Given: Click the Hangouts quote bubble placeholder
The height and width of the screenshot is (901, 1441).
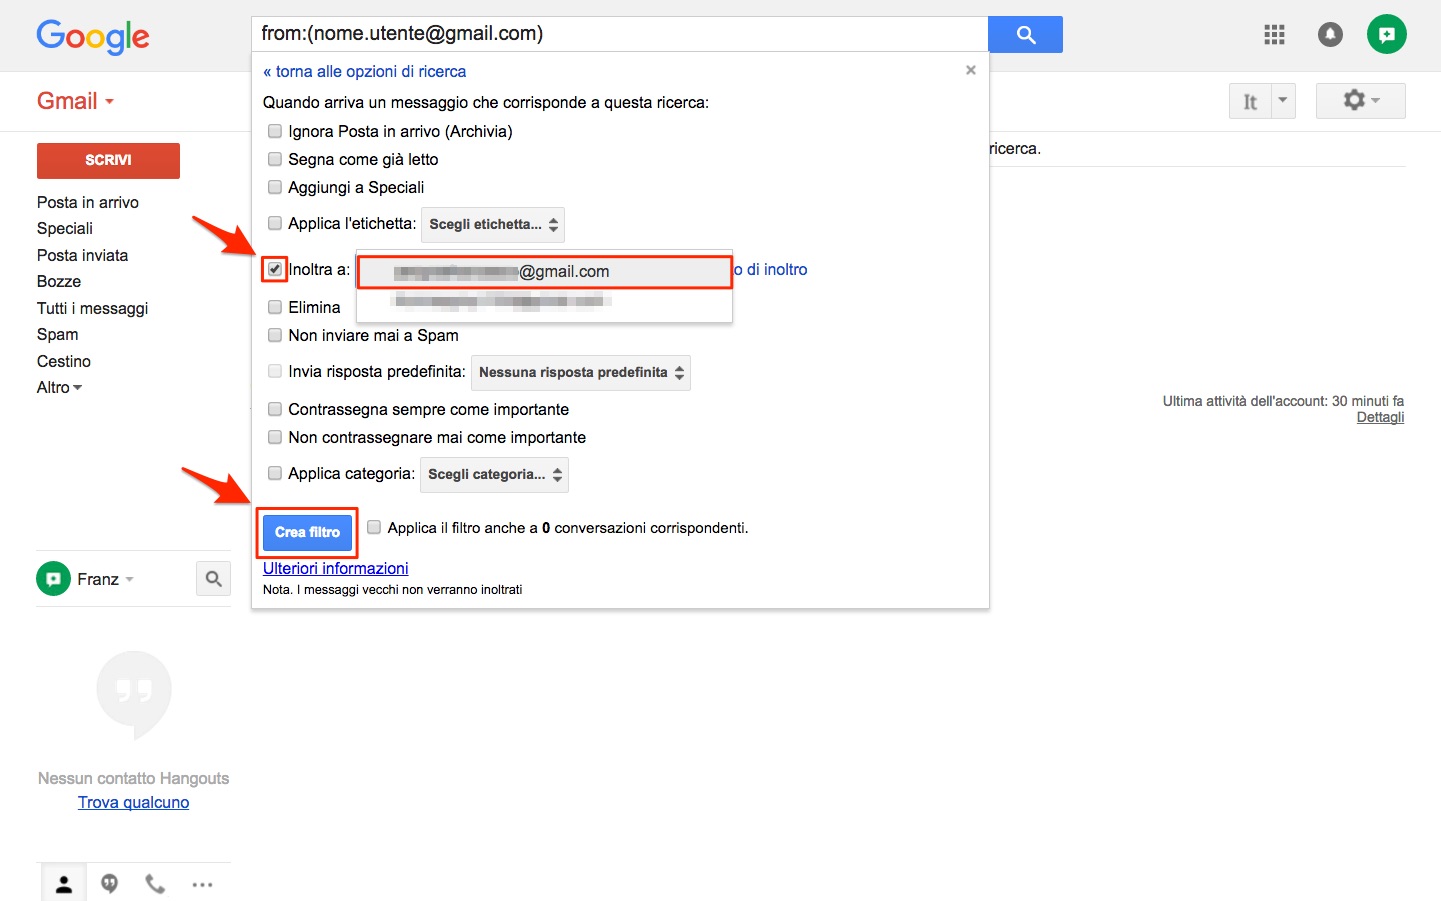Looking at the screenshot, I should [x=134, y=694].
